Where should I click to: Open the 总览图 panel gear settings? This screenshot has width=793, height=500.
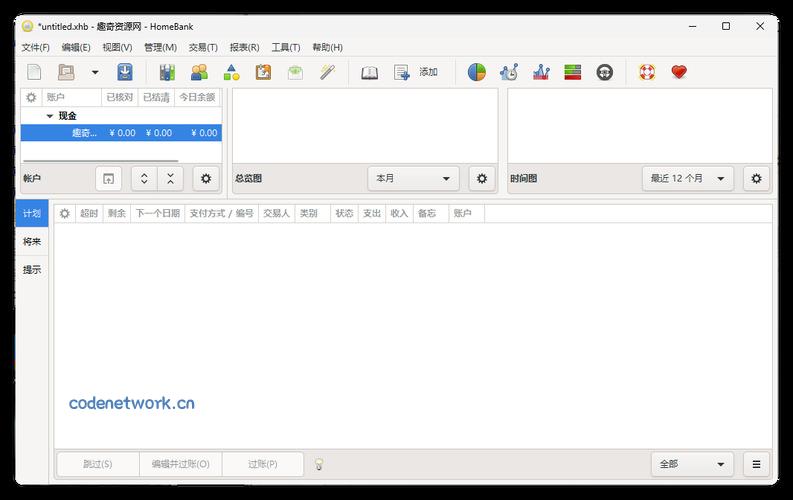click(x=482, y=178)
